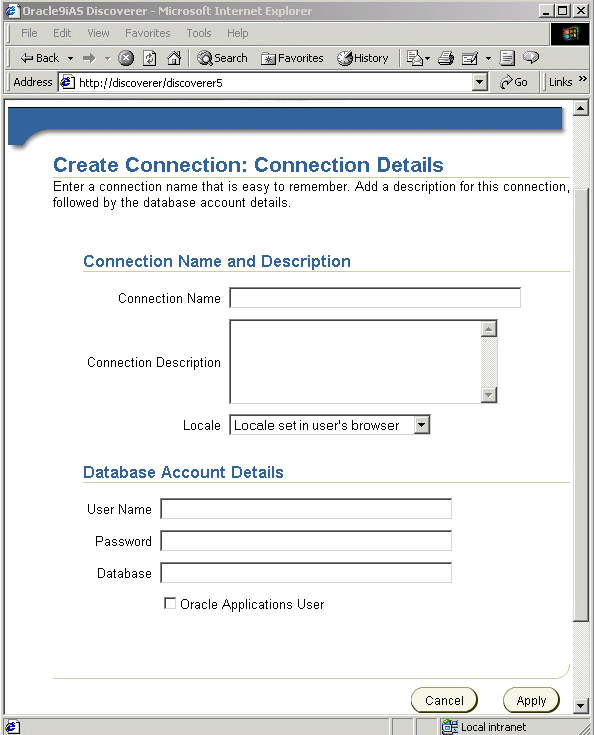Screen dimensions: 594x735
Task: Open the Edit icon dropdown arrow
Action: coord(488,59)
